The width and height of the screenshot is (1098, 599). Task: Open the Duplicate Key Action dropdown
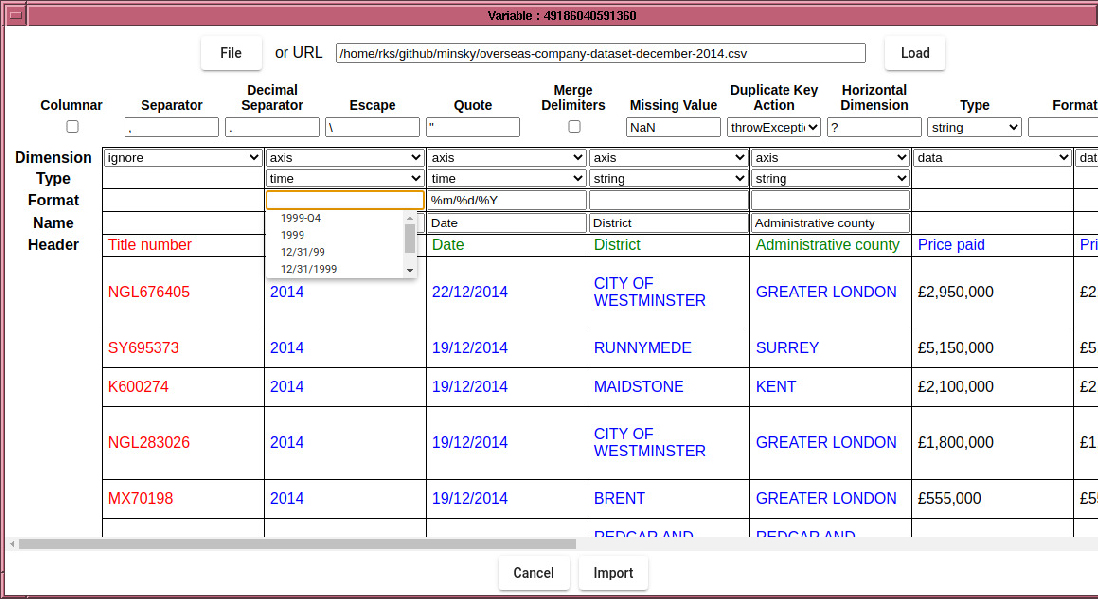pyautogui.click(x=774, y=128)
